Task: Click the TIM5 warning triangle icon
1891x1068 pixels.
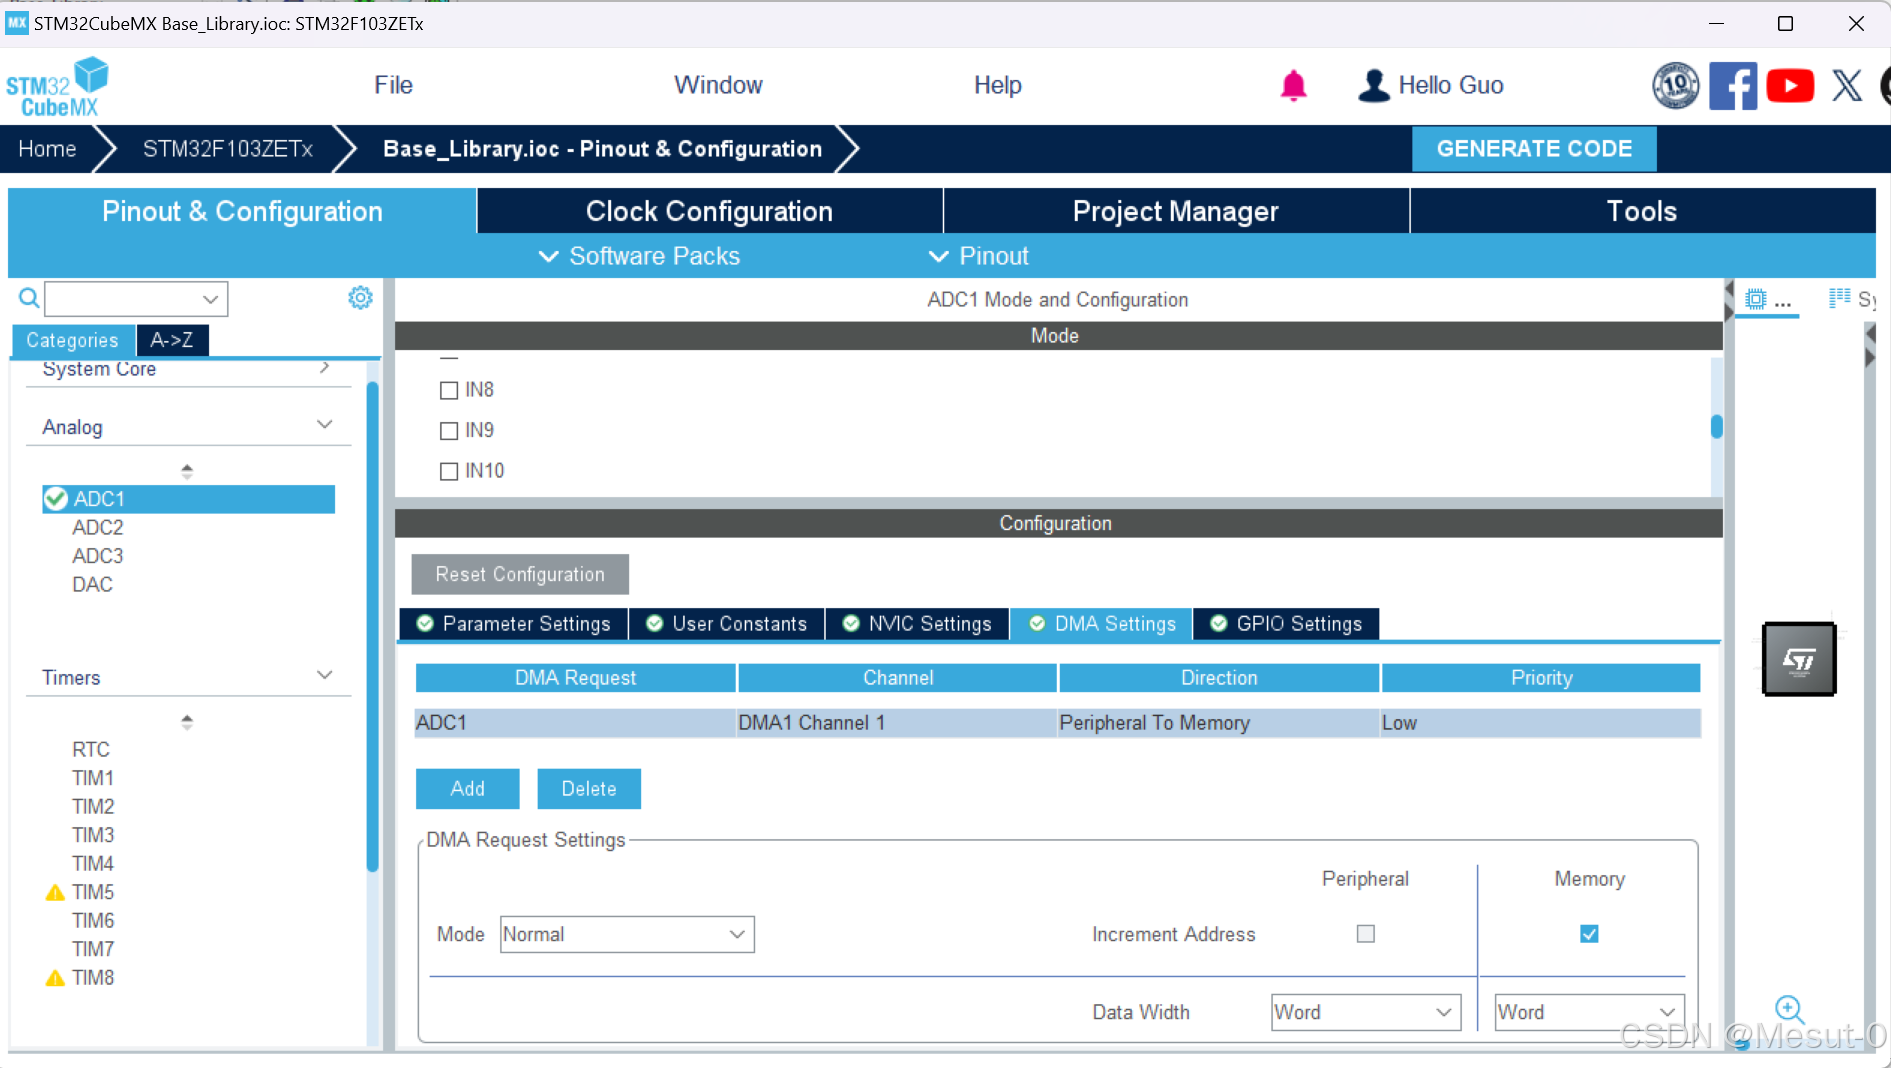Action: coord(55,892)
